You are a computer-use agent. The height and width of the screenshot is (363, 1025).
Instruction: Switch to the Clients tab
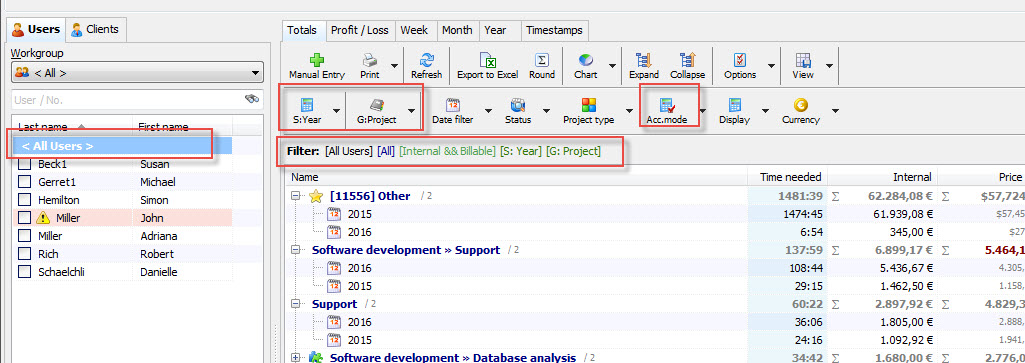pyautogui.click(x=95, y=29)
